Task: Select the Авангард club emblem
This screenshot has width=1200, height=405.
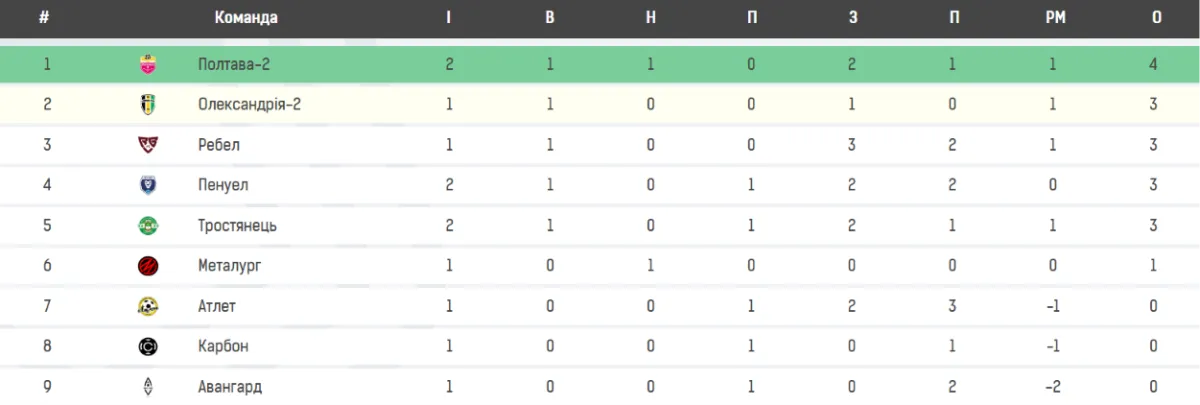Action: click(148, 386)
